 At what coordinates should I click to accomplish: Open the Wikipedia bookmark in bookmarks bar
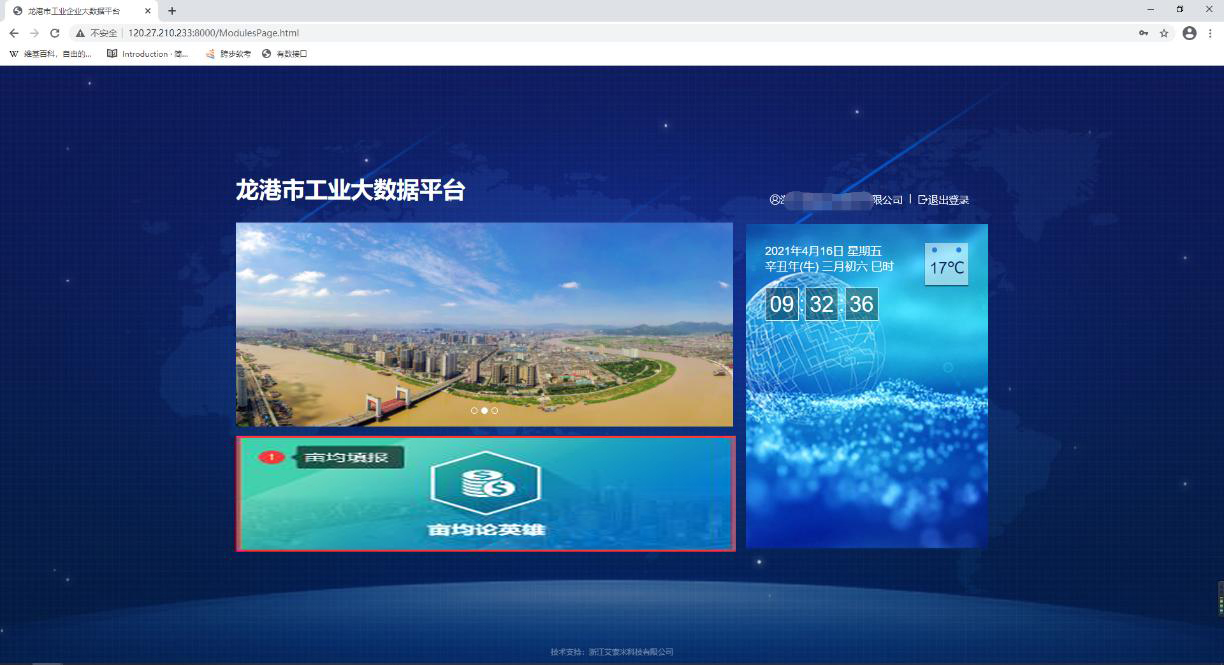click(x=51, y=54)
